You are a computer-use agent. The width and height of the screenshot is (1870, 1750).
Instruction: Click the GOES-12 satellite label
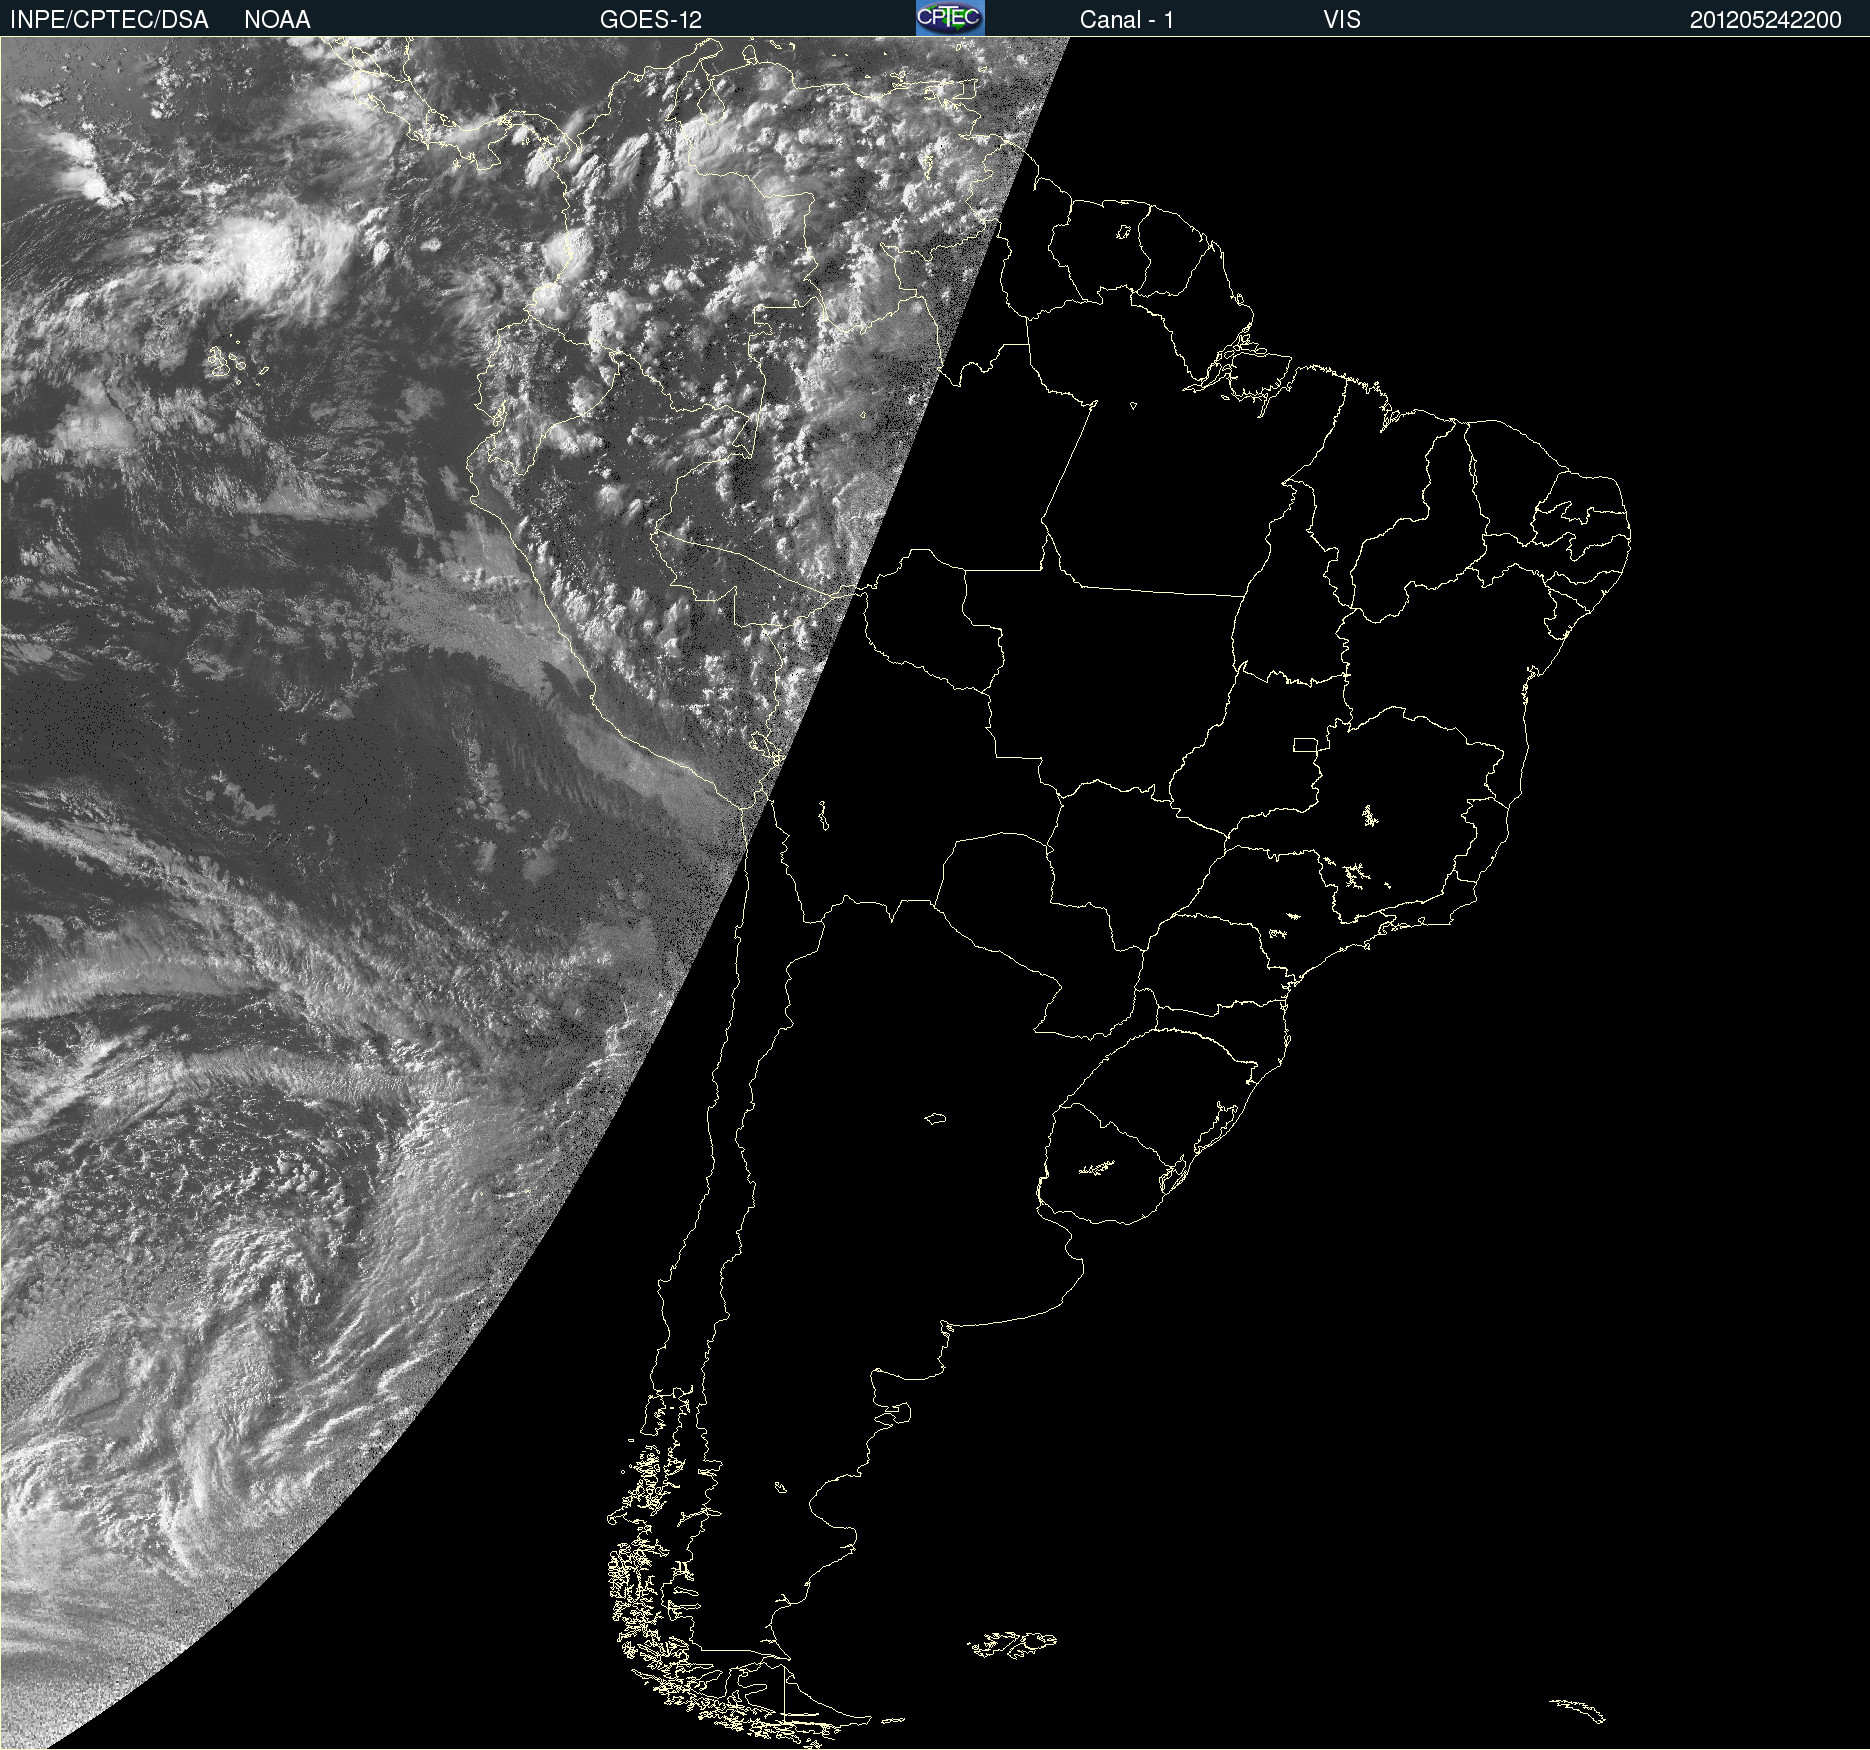[651, 19]
